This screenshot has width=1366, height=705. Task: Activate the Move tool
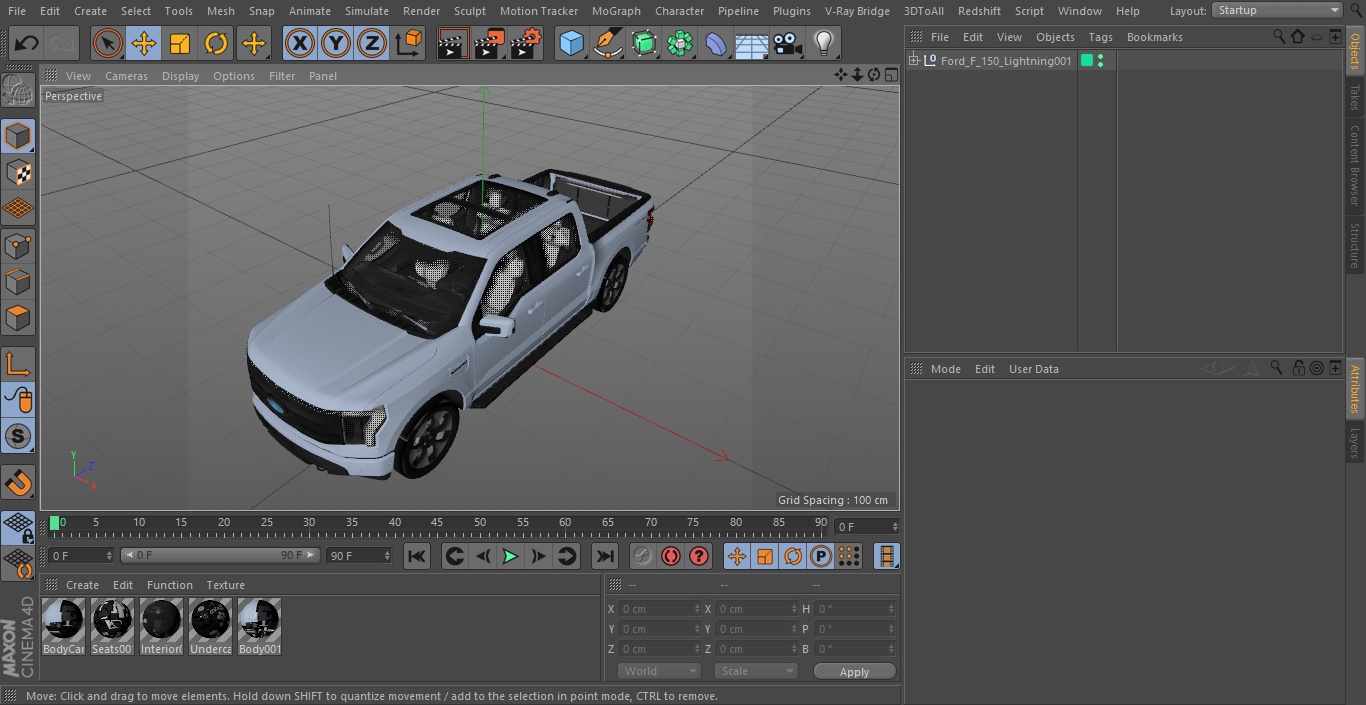[143, 43]
